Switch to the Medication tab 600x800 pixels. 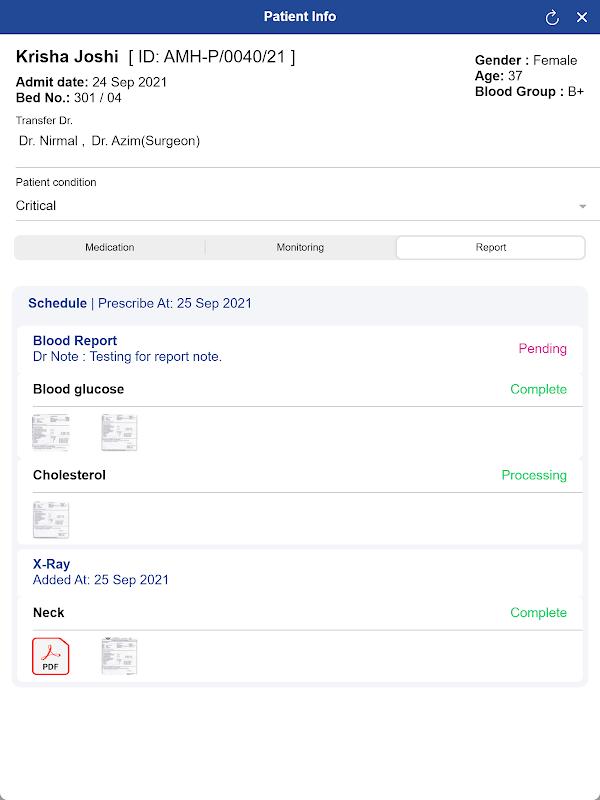[x=110, y=247]
